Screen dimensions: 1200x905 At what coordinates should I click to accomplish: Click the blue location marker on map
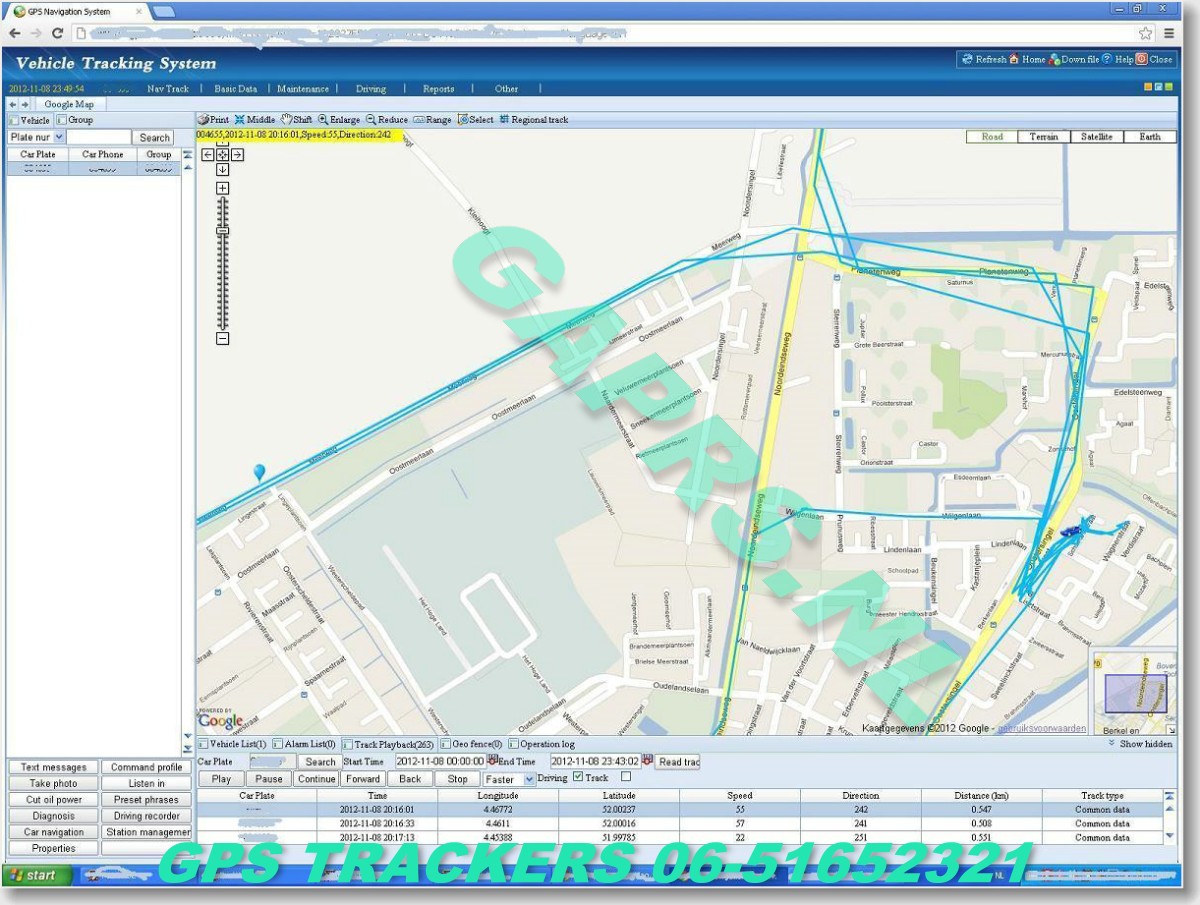pos(260,472)
